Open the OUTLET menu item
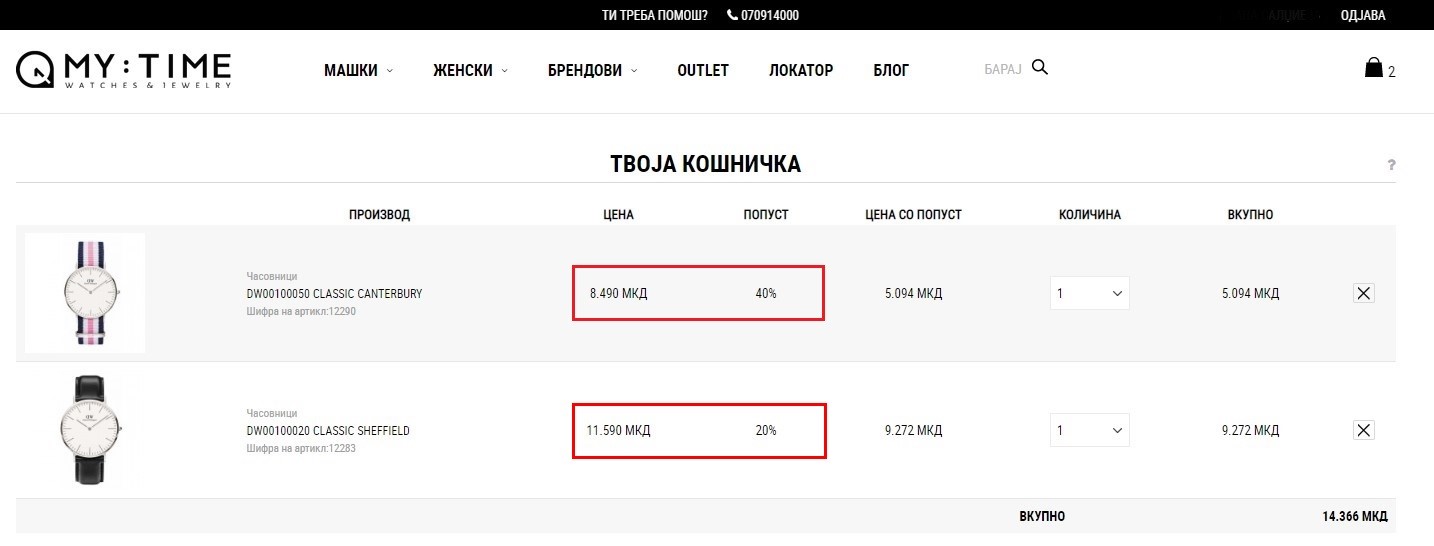1434x546 pixels. click(703, 70)
